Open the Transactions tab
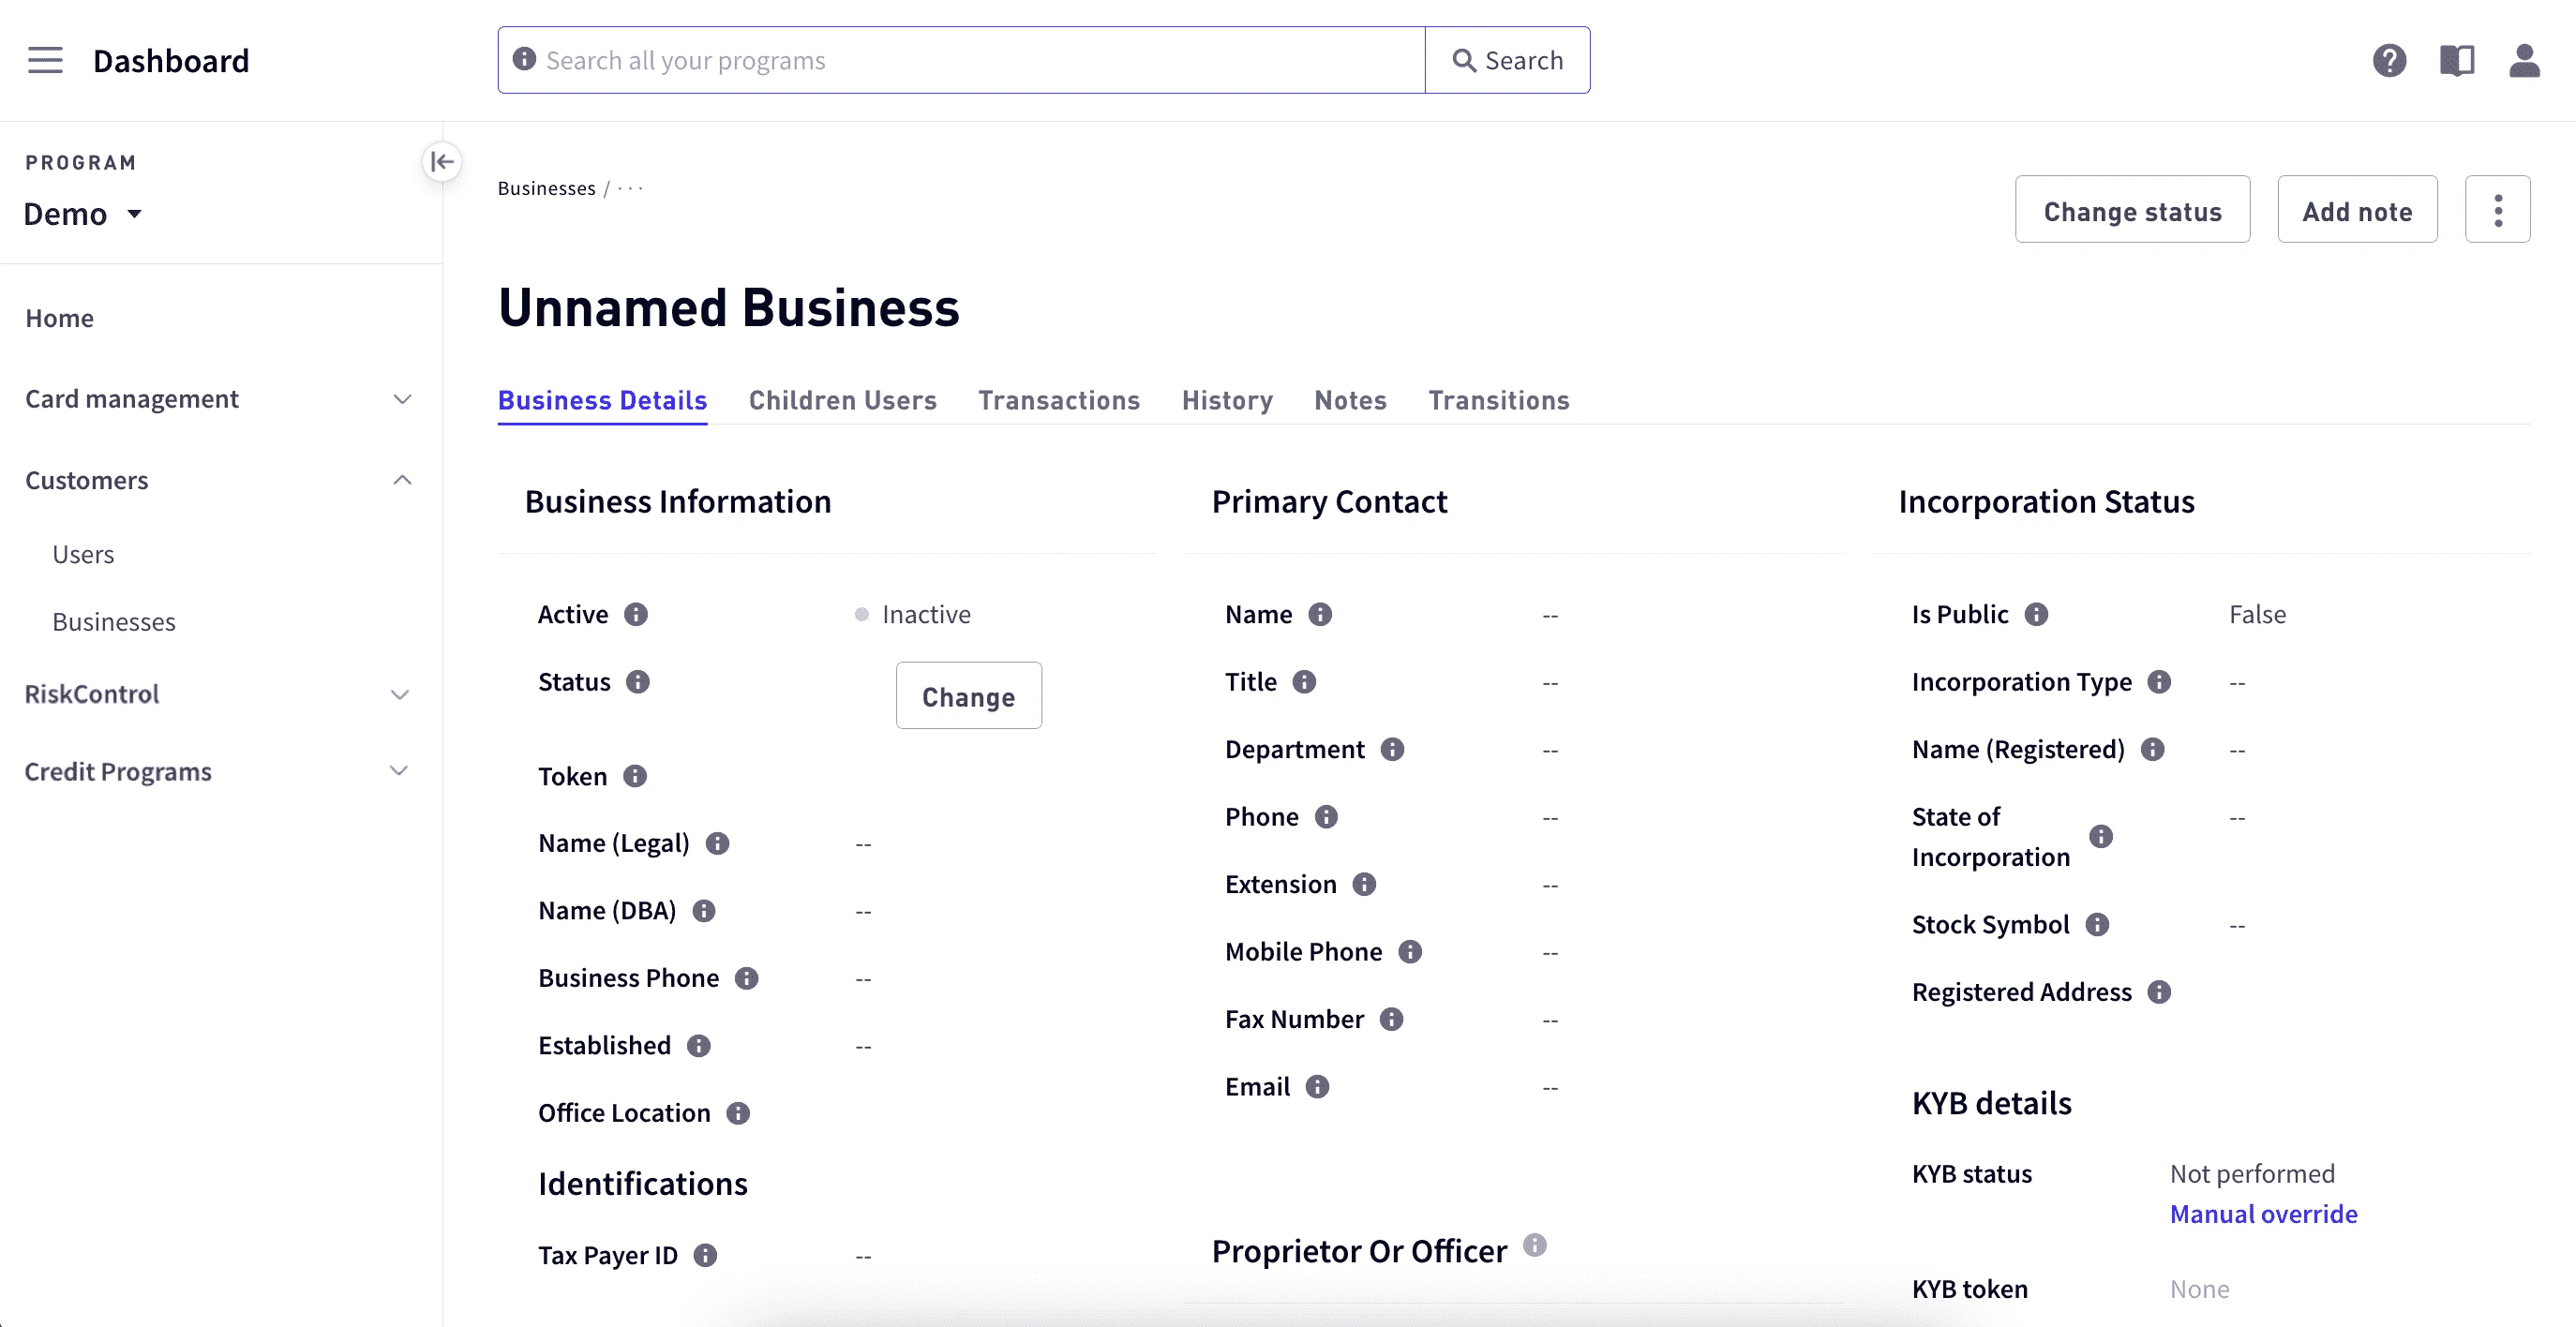 click(x=1059, y=400)
